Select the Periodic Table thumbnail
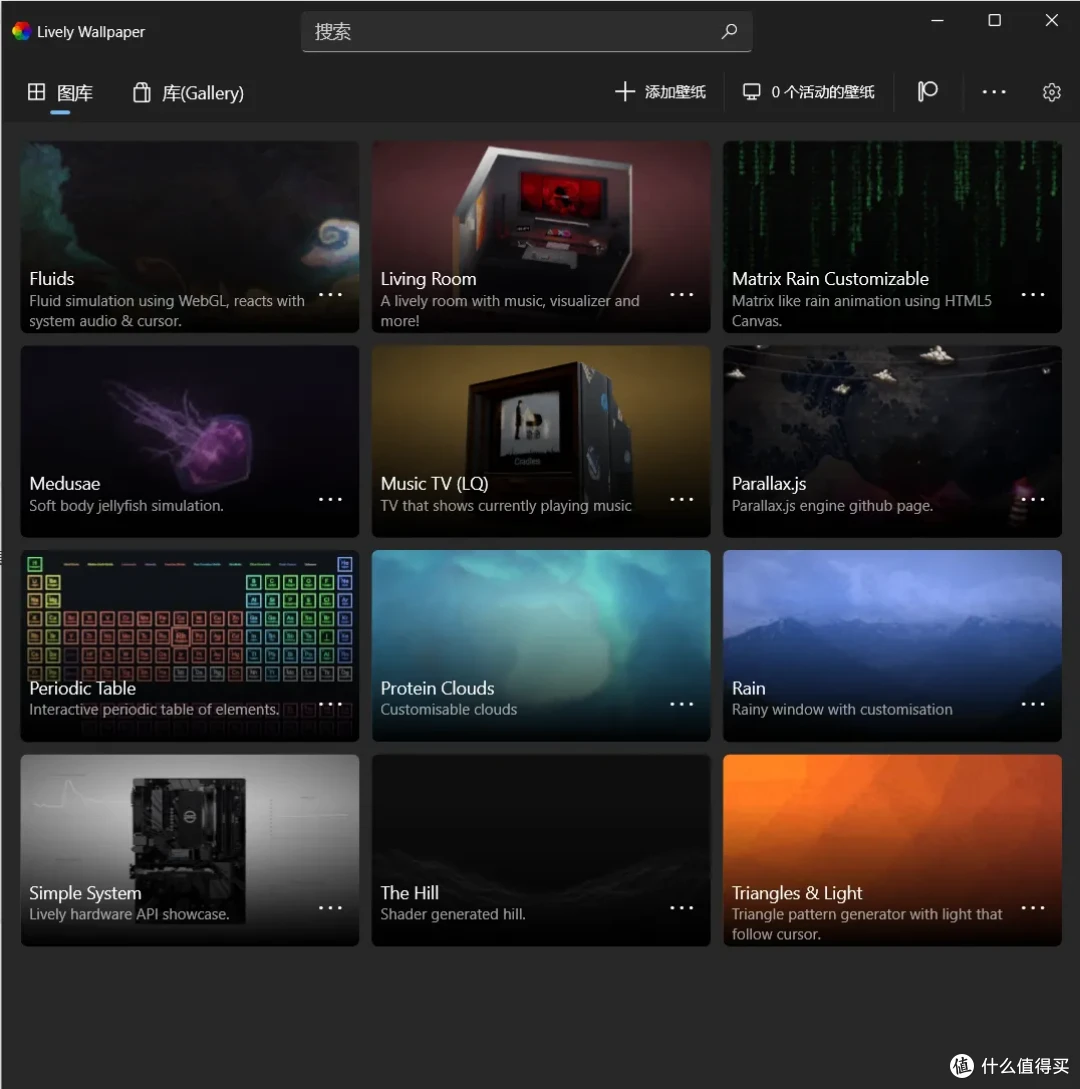This screenshot has width=1080, height=1089. coord(190,646)
